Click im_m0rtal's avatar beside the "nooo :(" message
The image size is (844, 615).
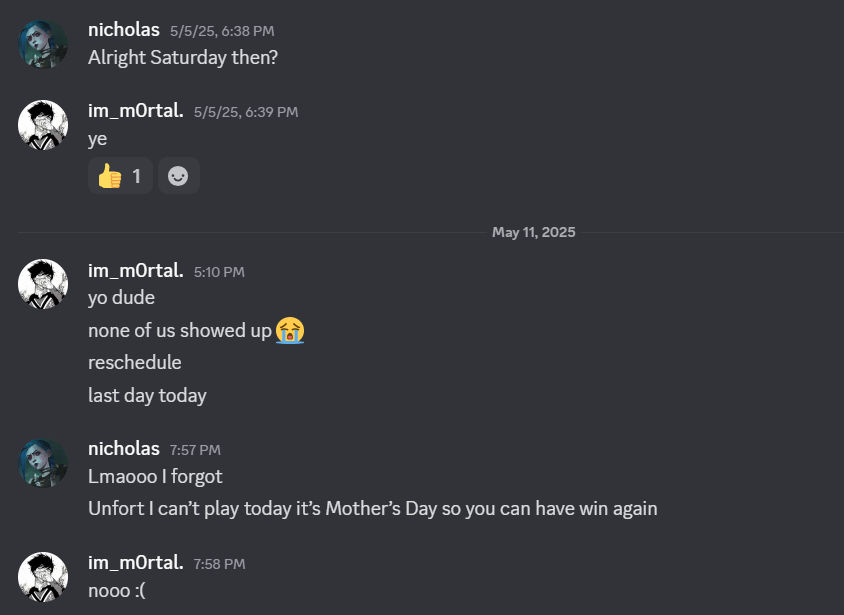43,577
